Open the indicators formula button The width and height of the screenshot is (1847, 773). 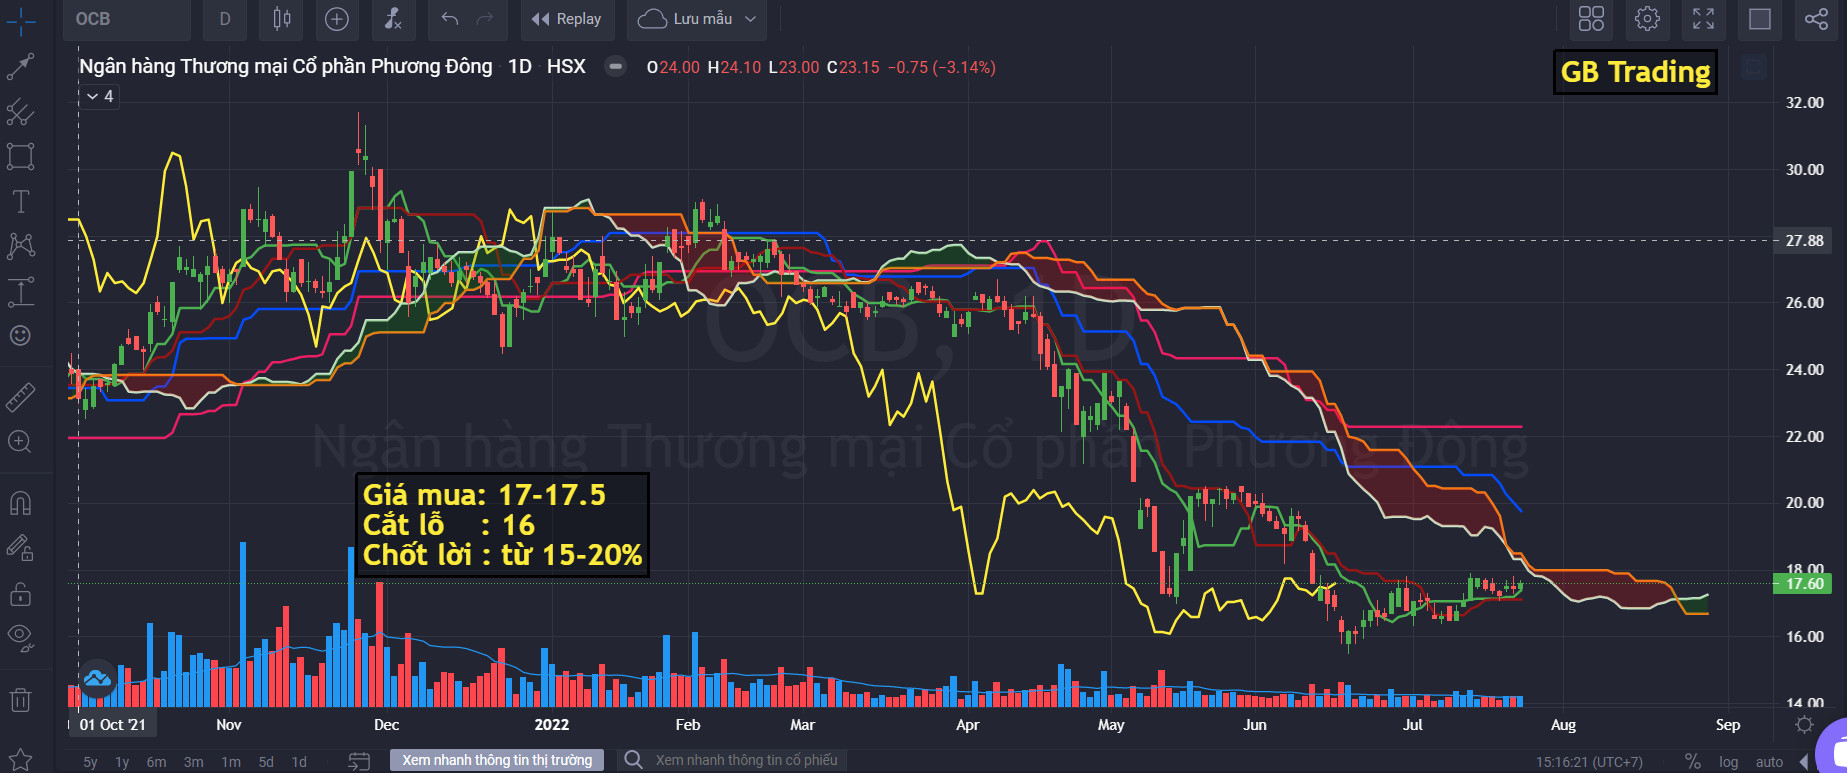tap(393, 19)
